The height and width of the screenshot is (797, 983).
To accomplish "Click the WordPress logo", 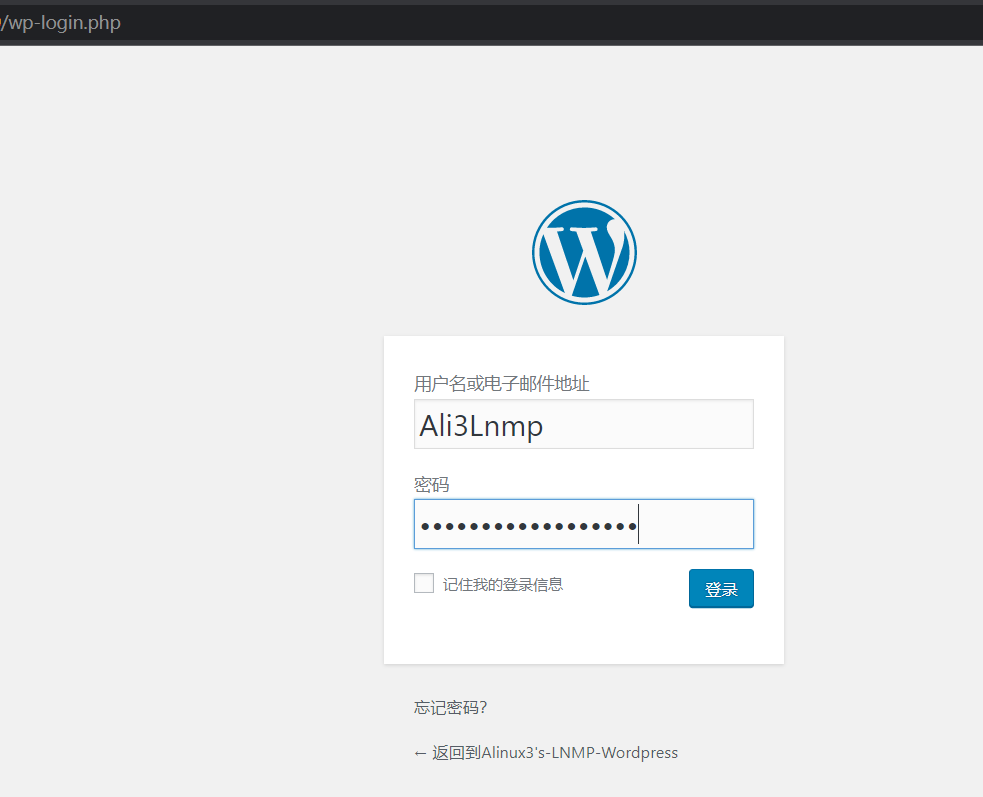I will (584, 252).
